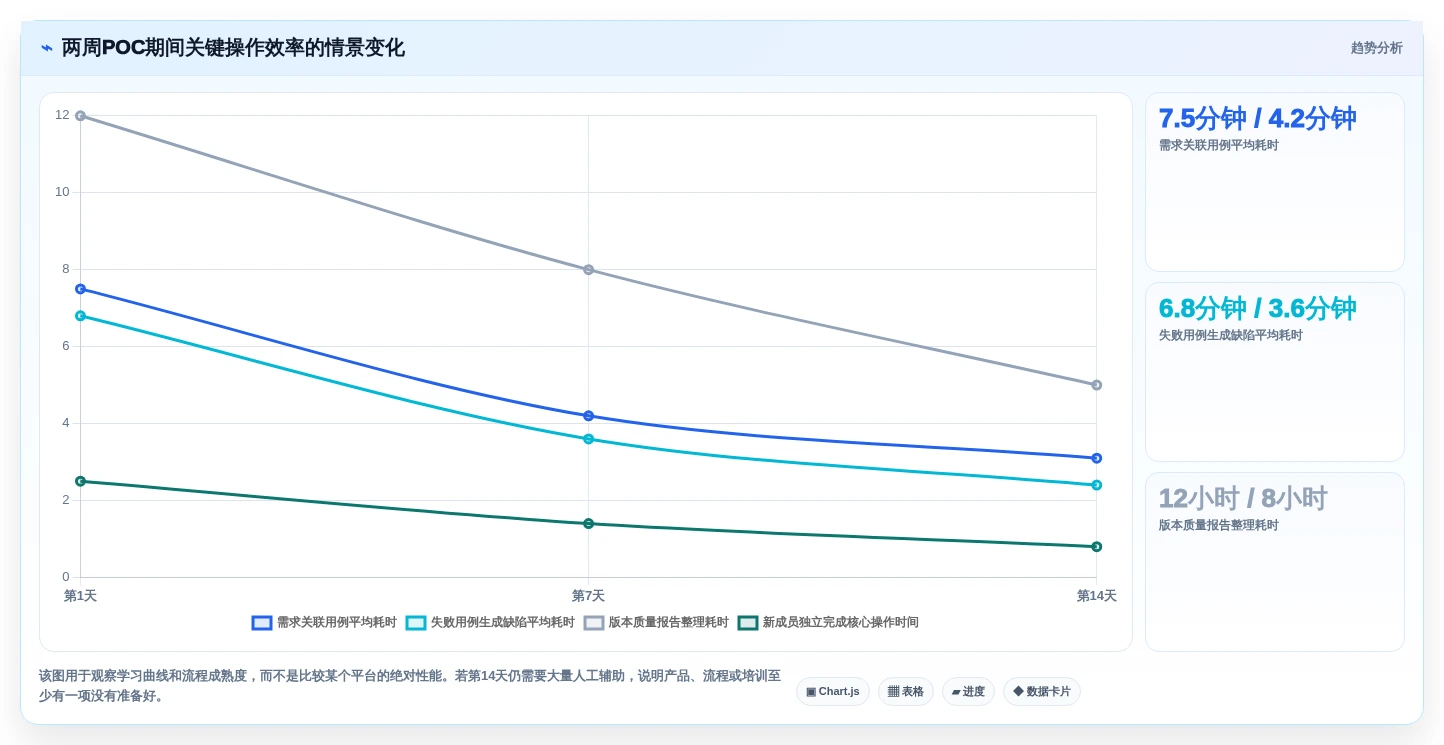The image size is (1444, 745).
Task: Click the title 两周POC期间关键操作效率的情景变化
Action: point(233,48)
